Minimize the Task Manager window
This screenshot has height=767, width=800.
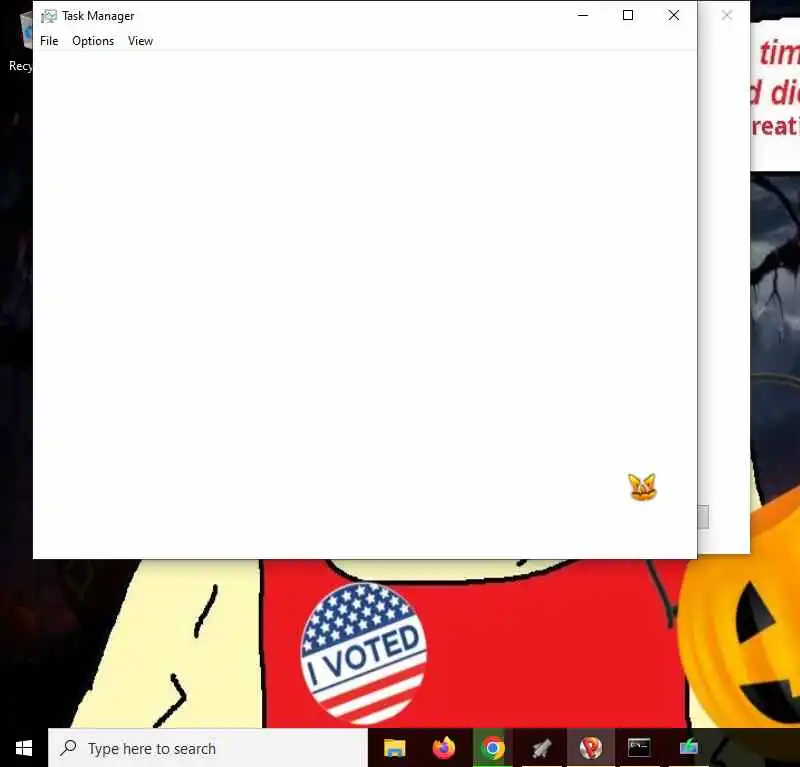pyautogui.click(x=583, y=15)
